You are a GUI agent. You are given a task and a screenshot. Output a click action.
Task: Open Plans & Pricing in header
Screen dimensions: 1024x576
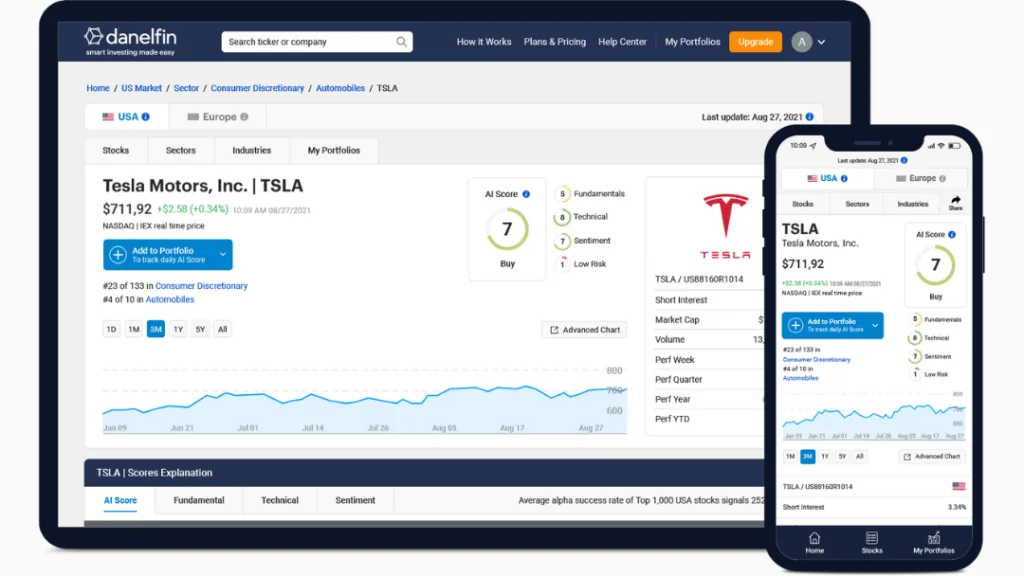pos(554,42)
